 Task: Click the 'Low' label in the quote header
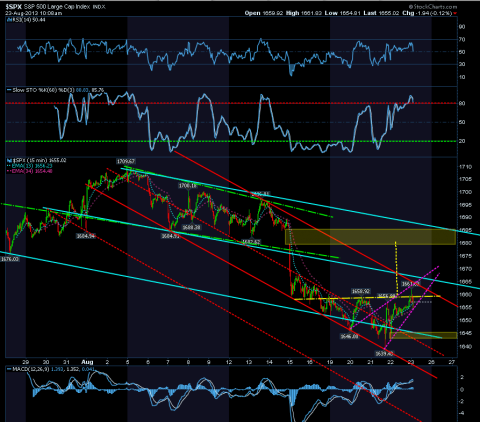(331, 13)
